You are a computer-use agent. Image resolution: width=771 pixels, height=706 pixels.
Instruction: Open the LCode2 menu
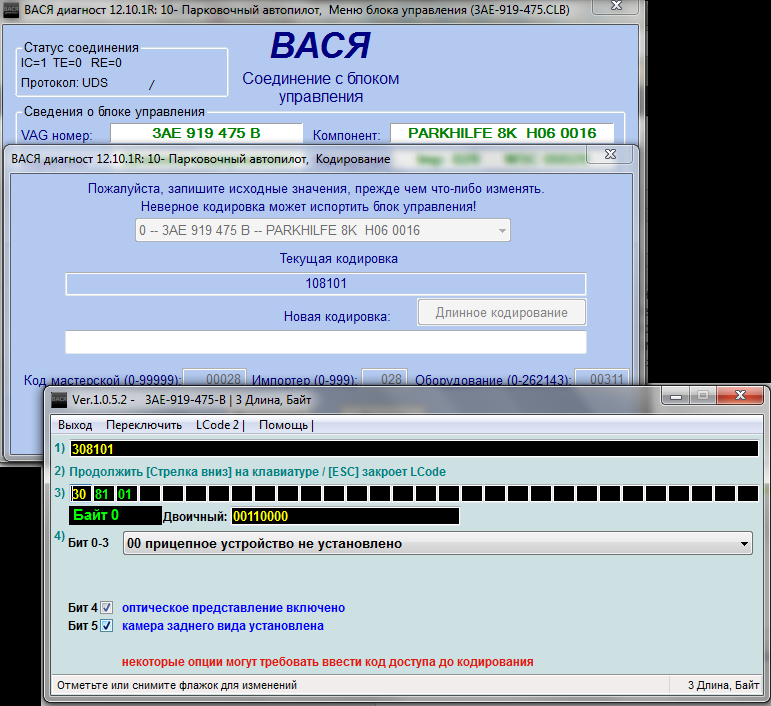click(220, 425)
